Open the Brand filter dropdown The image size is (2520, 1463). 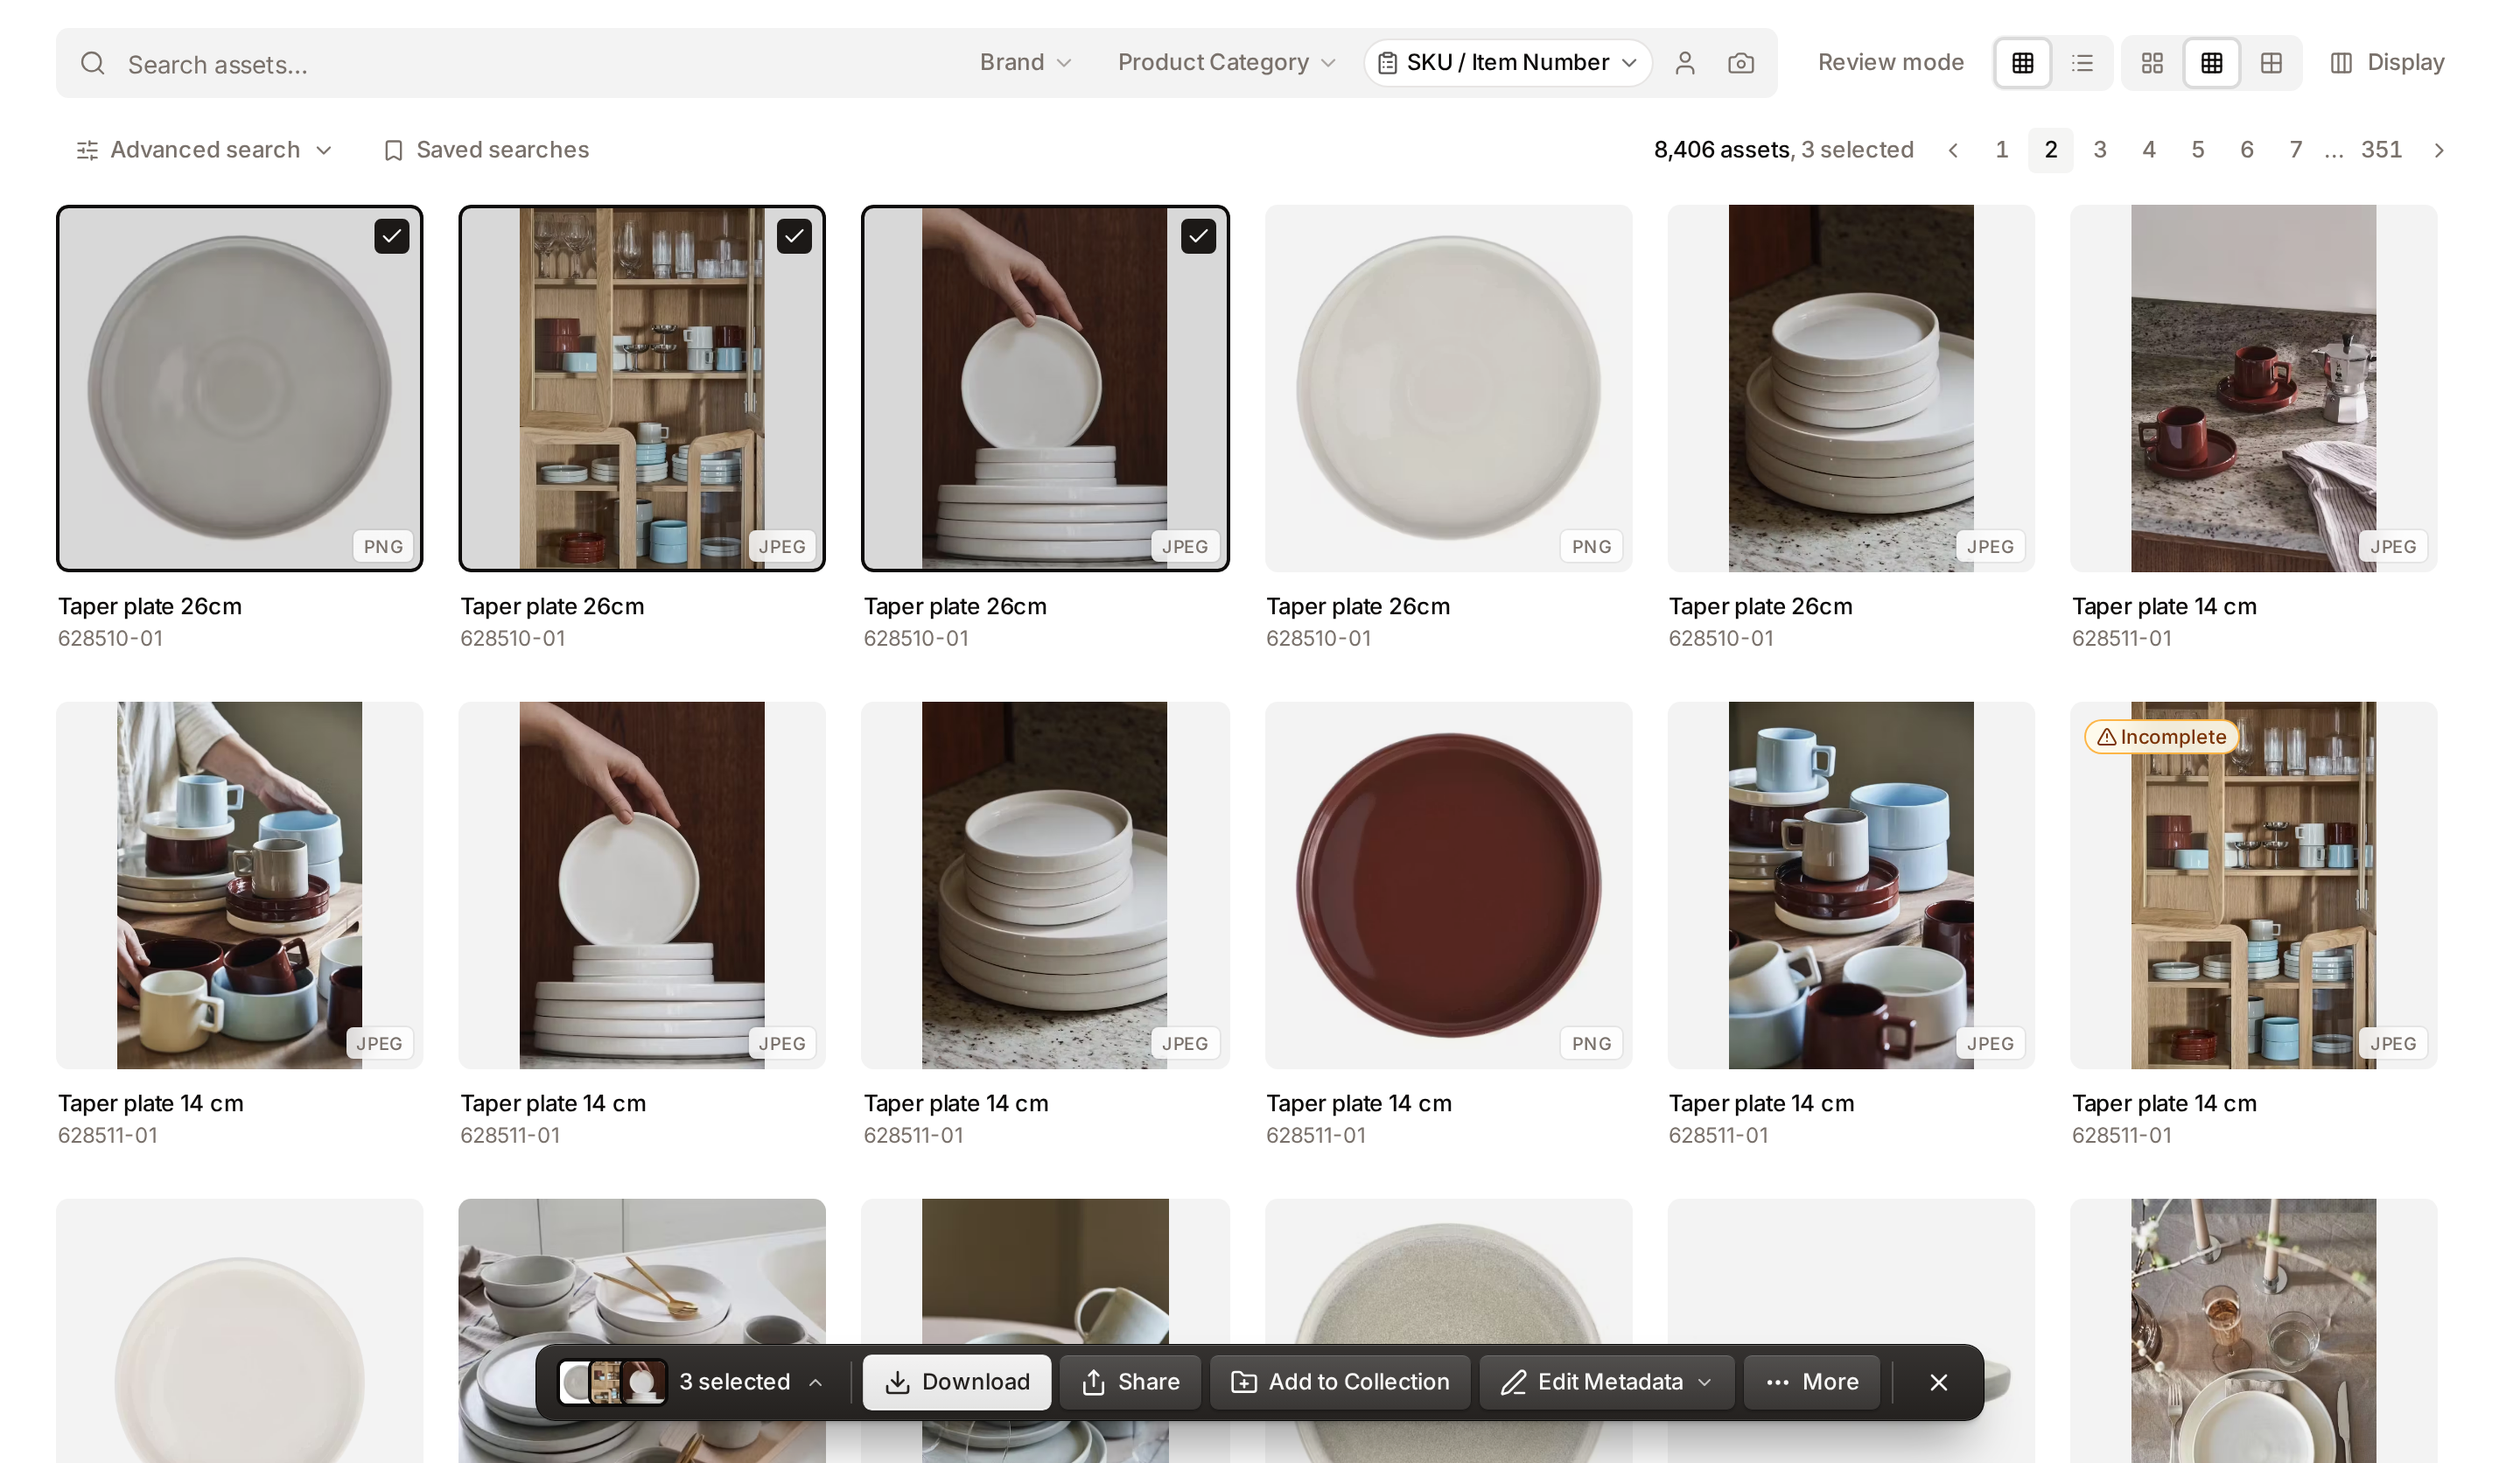[x=1025, y=63]
